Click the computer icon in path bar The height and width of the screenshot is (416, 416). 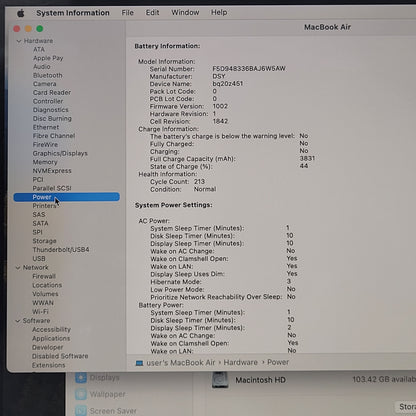tap(139, 363)
